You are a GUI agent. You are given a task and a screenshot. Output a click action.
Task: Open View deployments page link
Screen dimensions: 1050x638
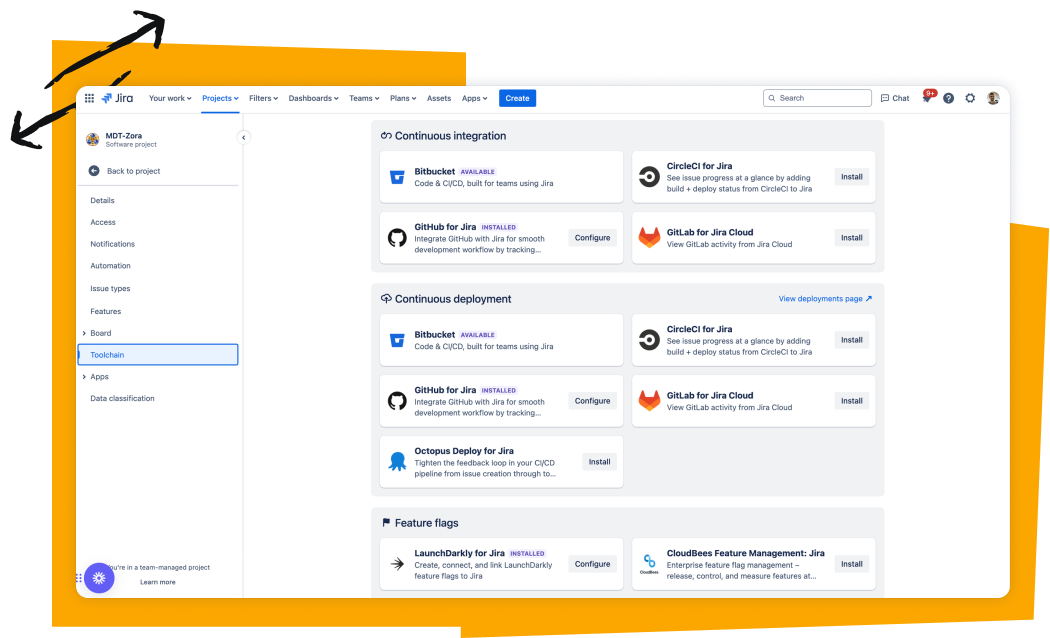[x=825, y=299]
